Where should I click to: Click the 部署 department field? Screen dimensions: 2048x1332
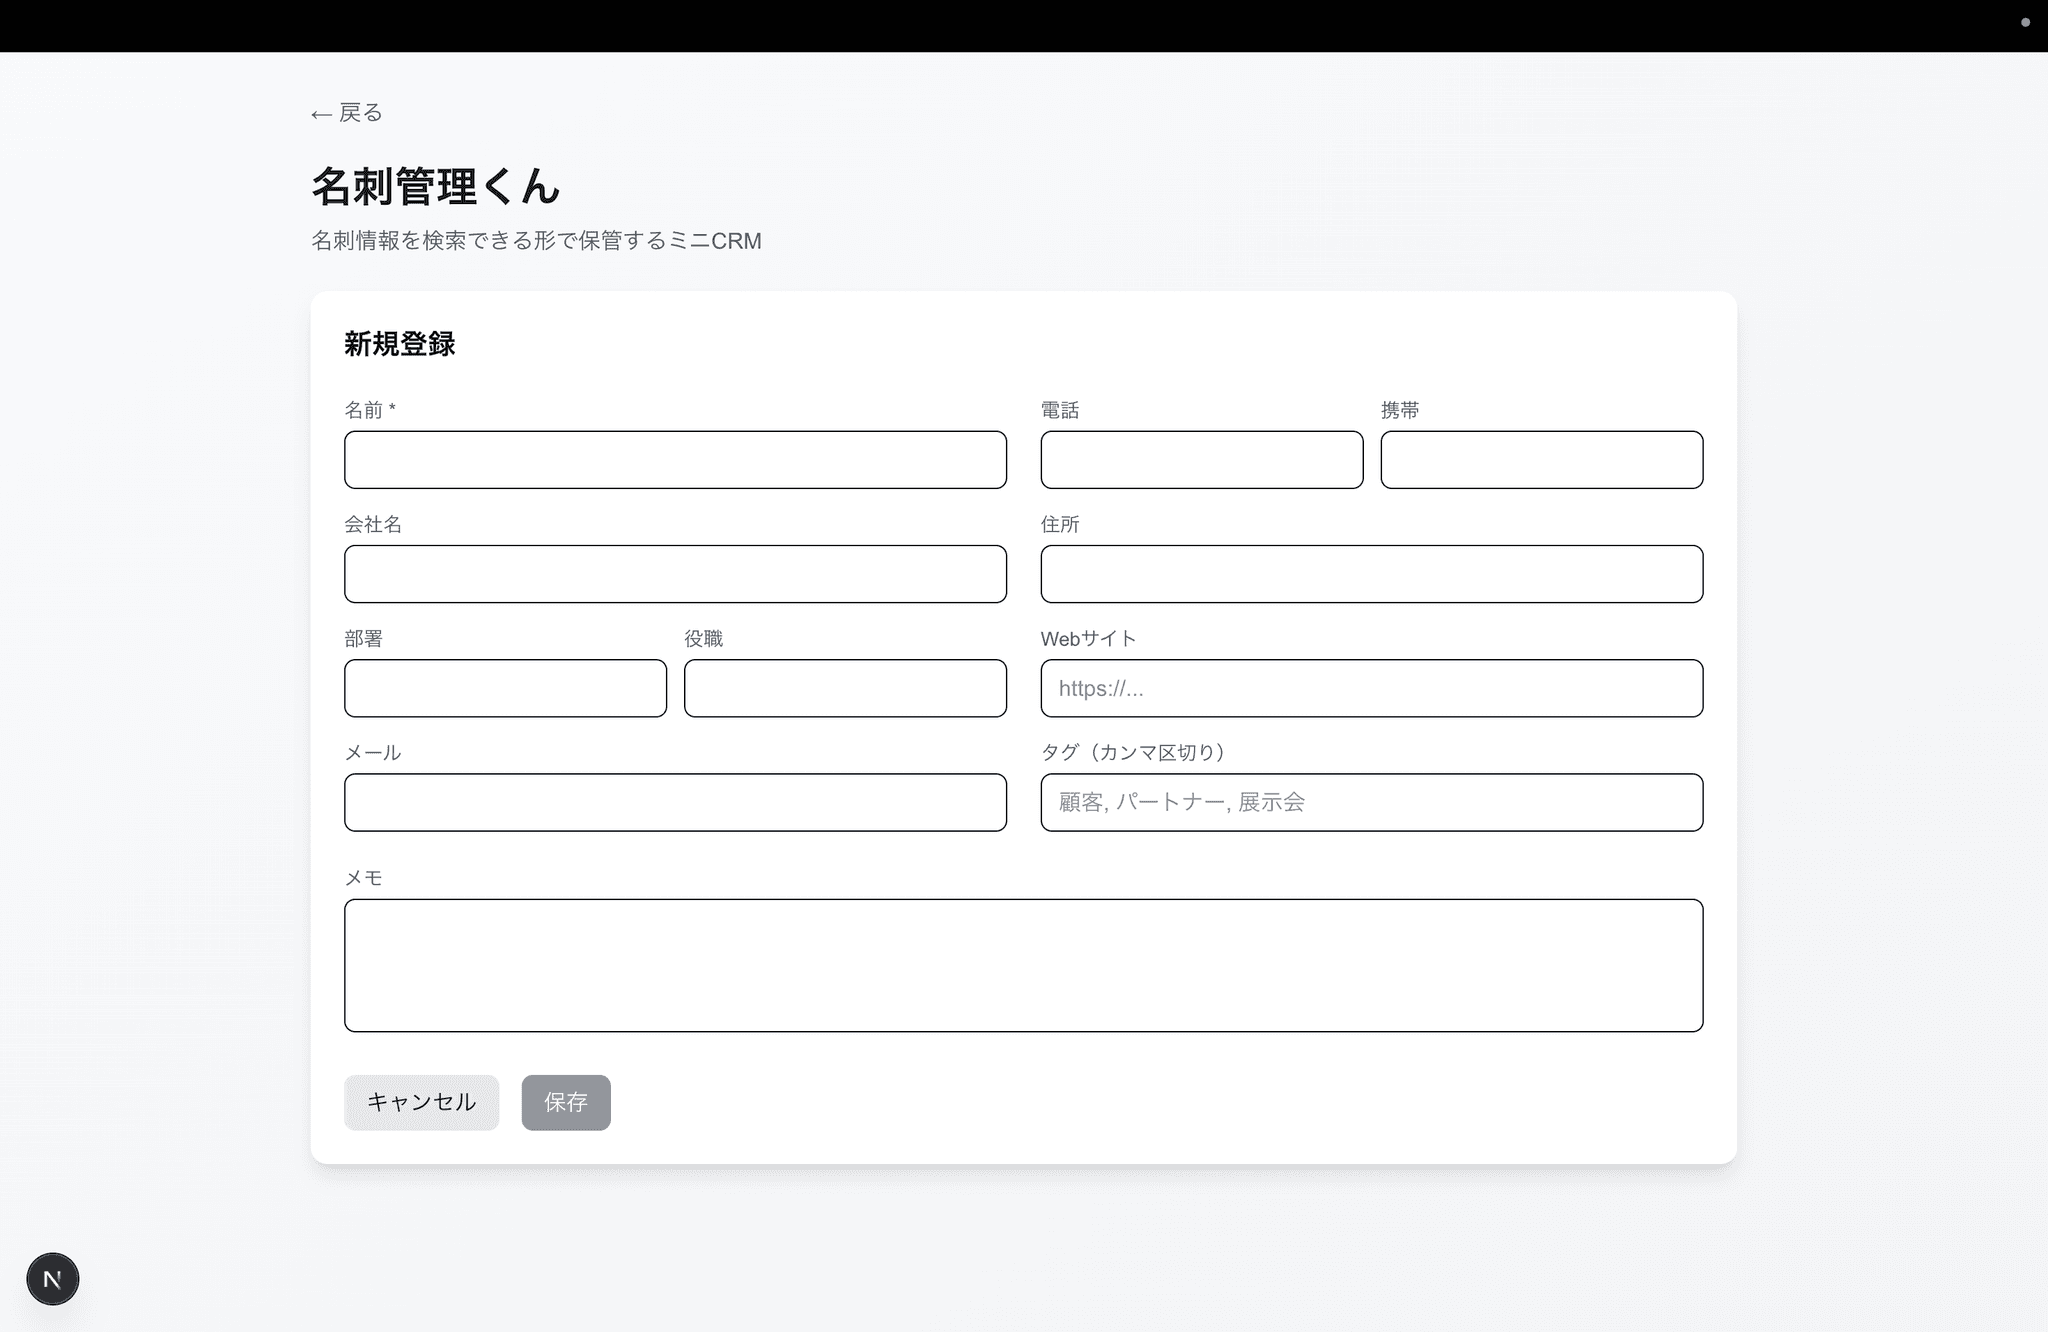505,688
